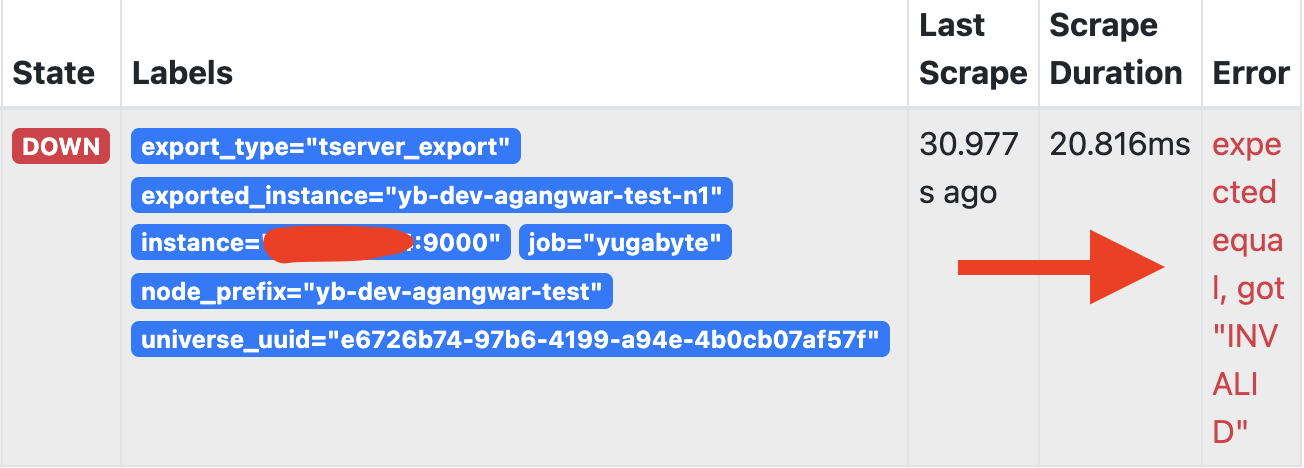Click the universe_uuid label badge
This screenshot has height=468, width=1304.
click(510, 339)
